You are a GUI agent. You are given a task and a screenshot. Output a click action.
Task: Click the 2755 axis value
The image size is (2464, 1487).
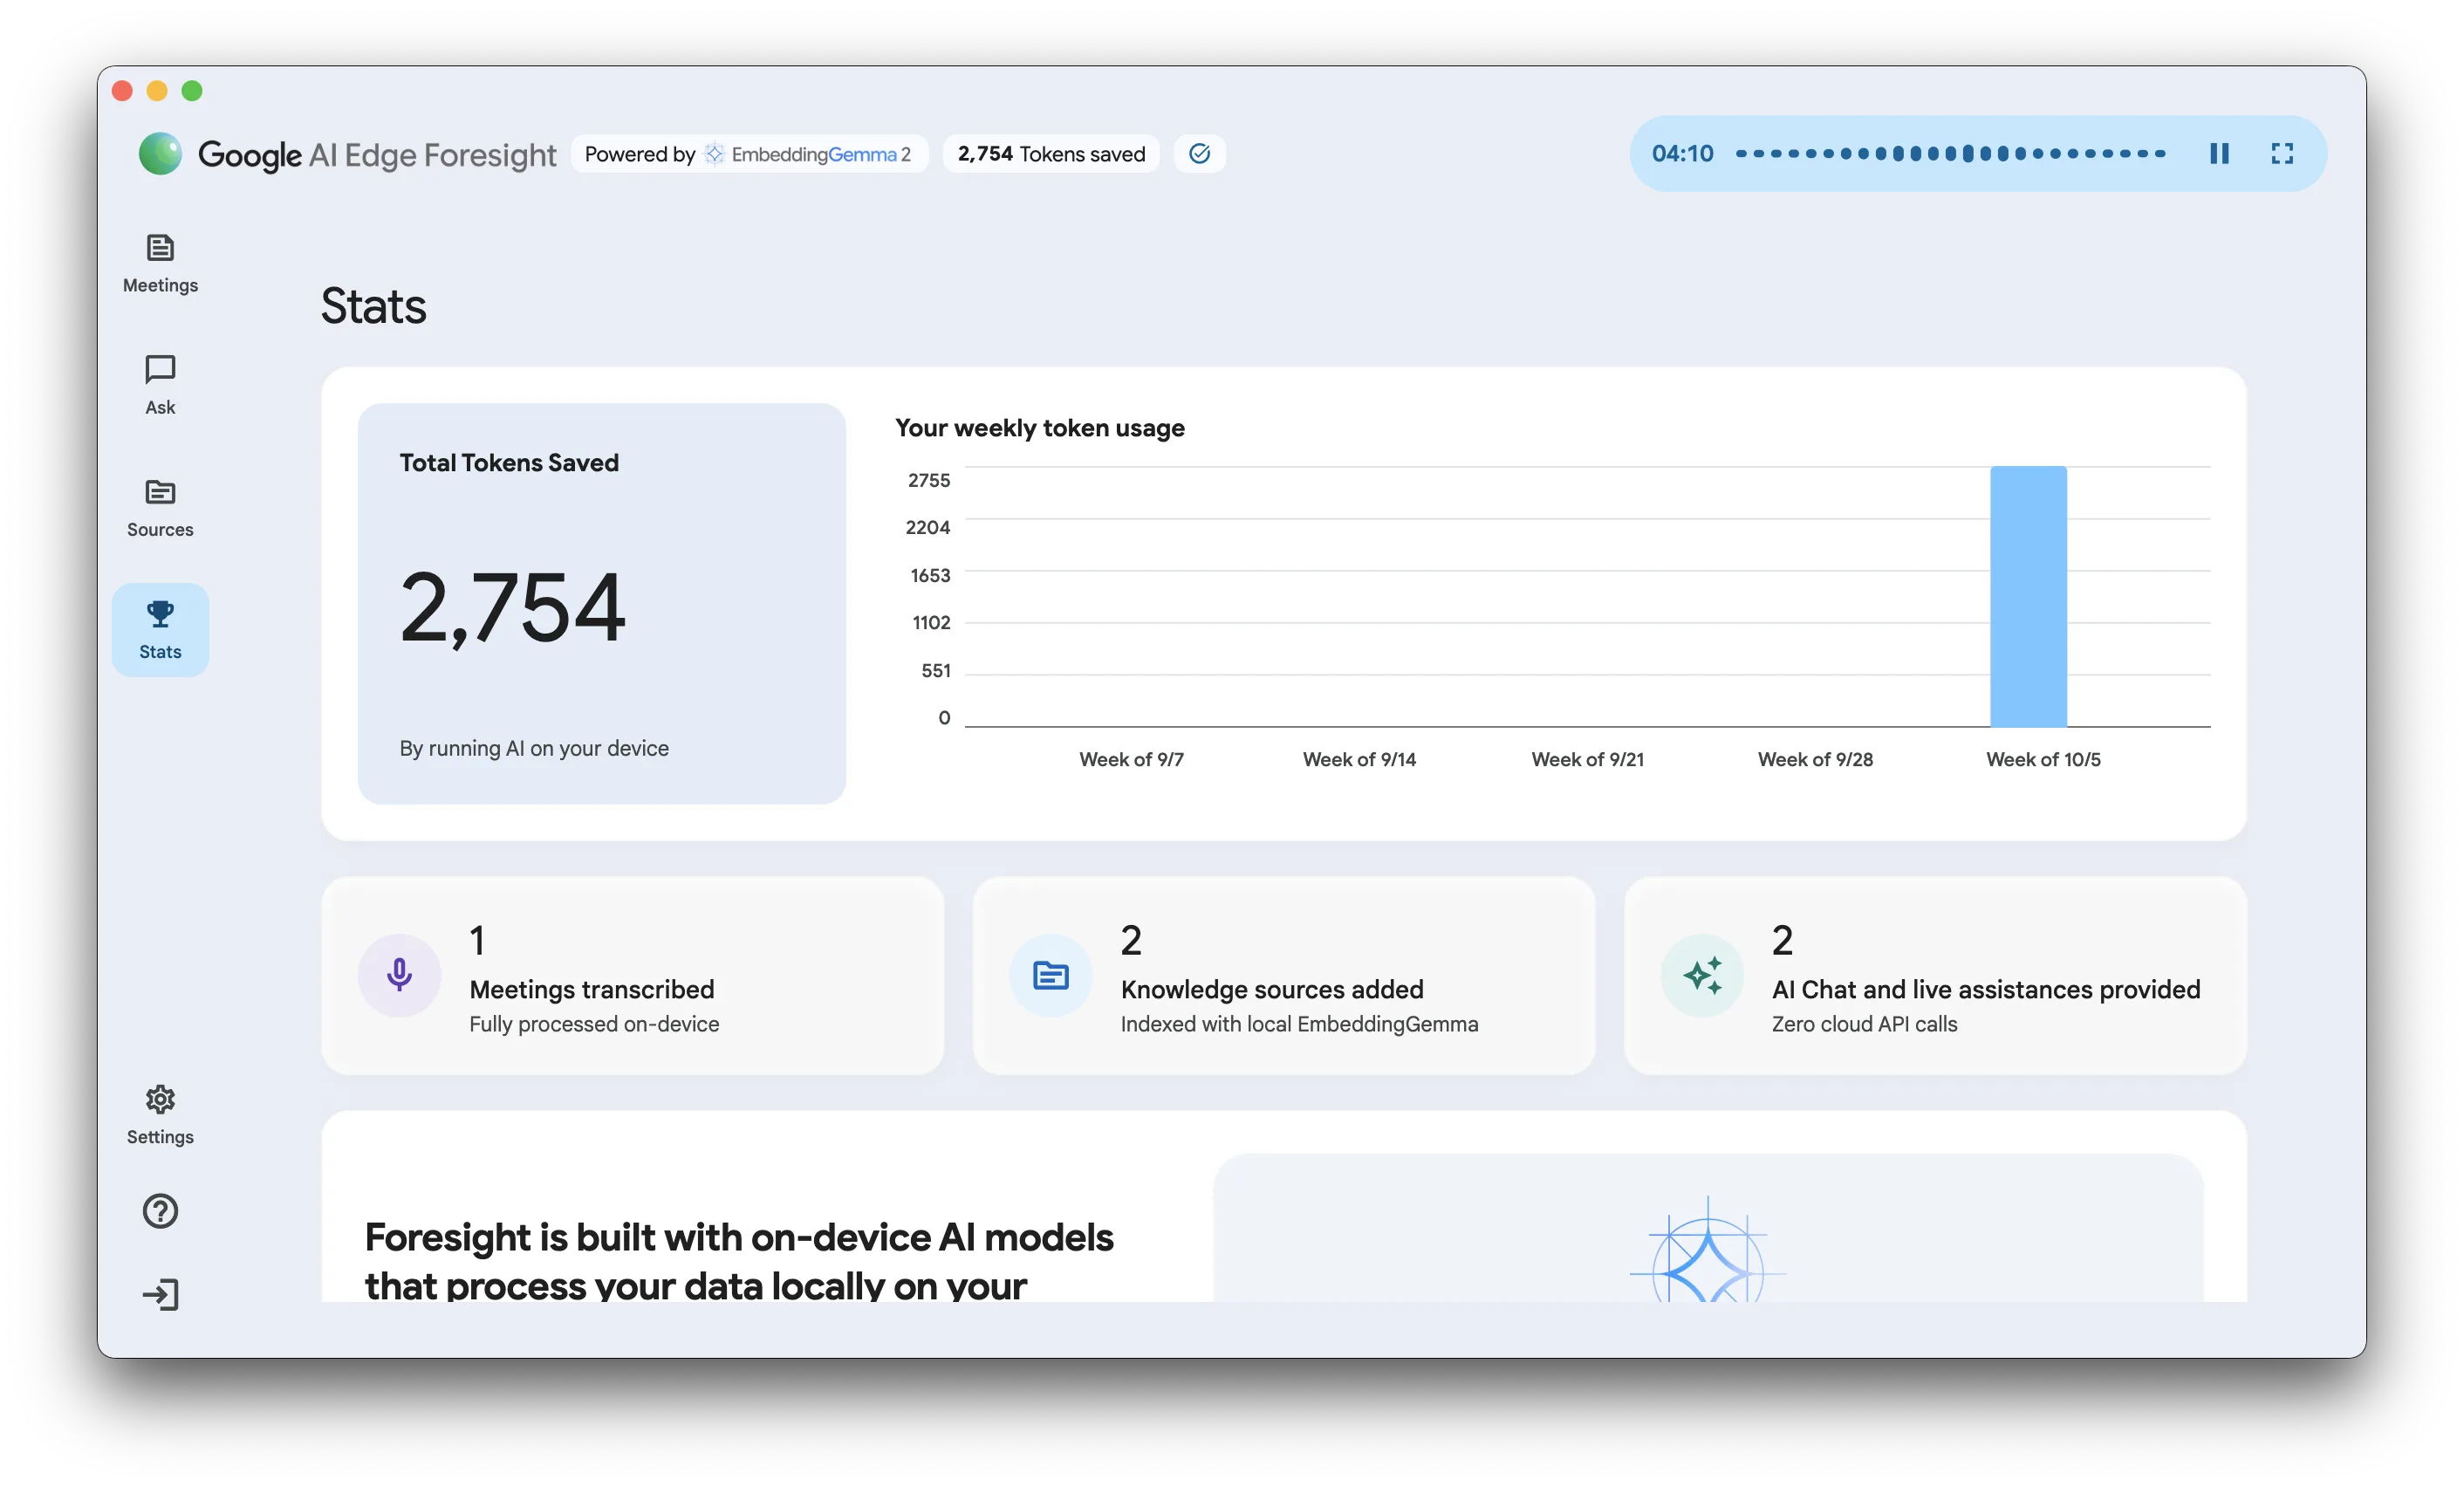(929, 480)
